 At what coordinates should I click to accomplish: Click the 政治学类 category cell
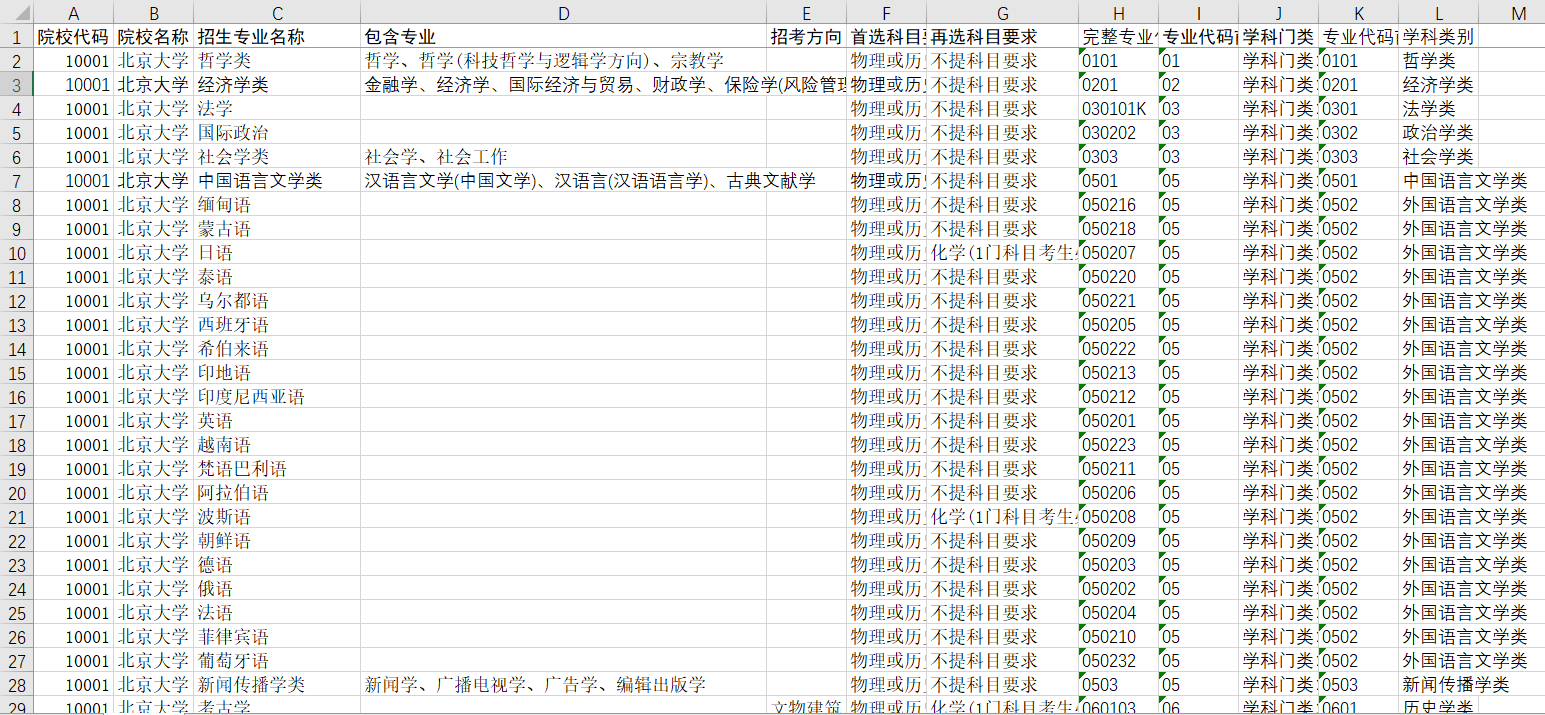pyautogui.click(x=1438, y=133)
